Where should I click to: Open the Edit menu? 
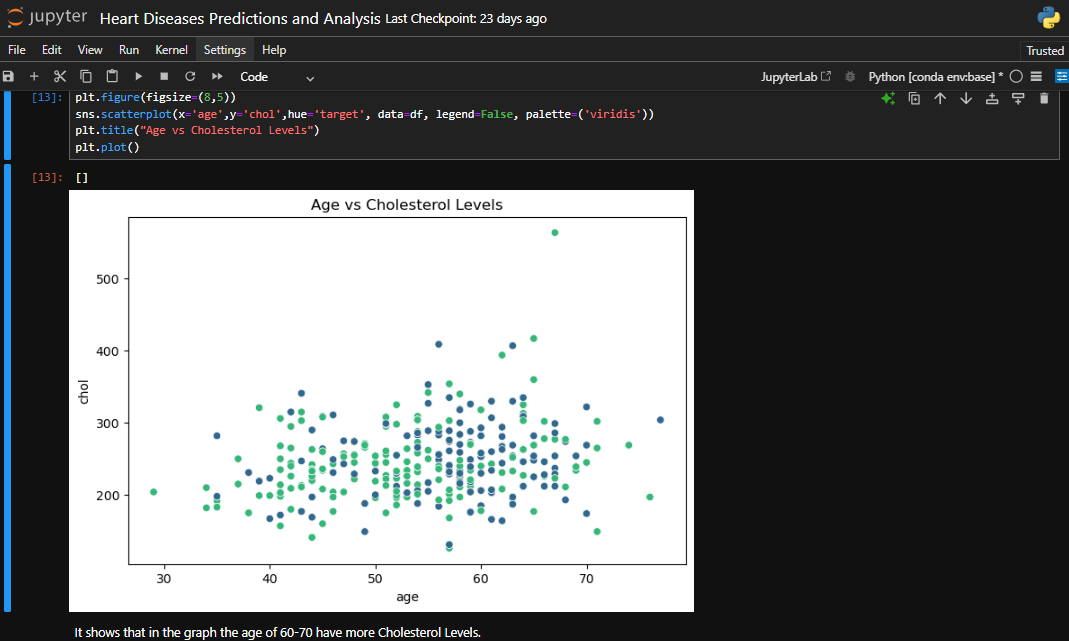coord(52,50)
